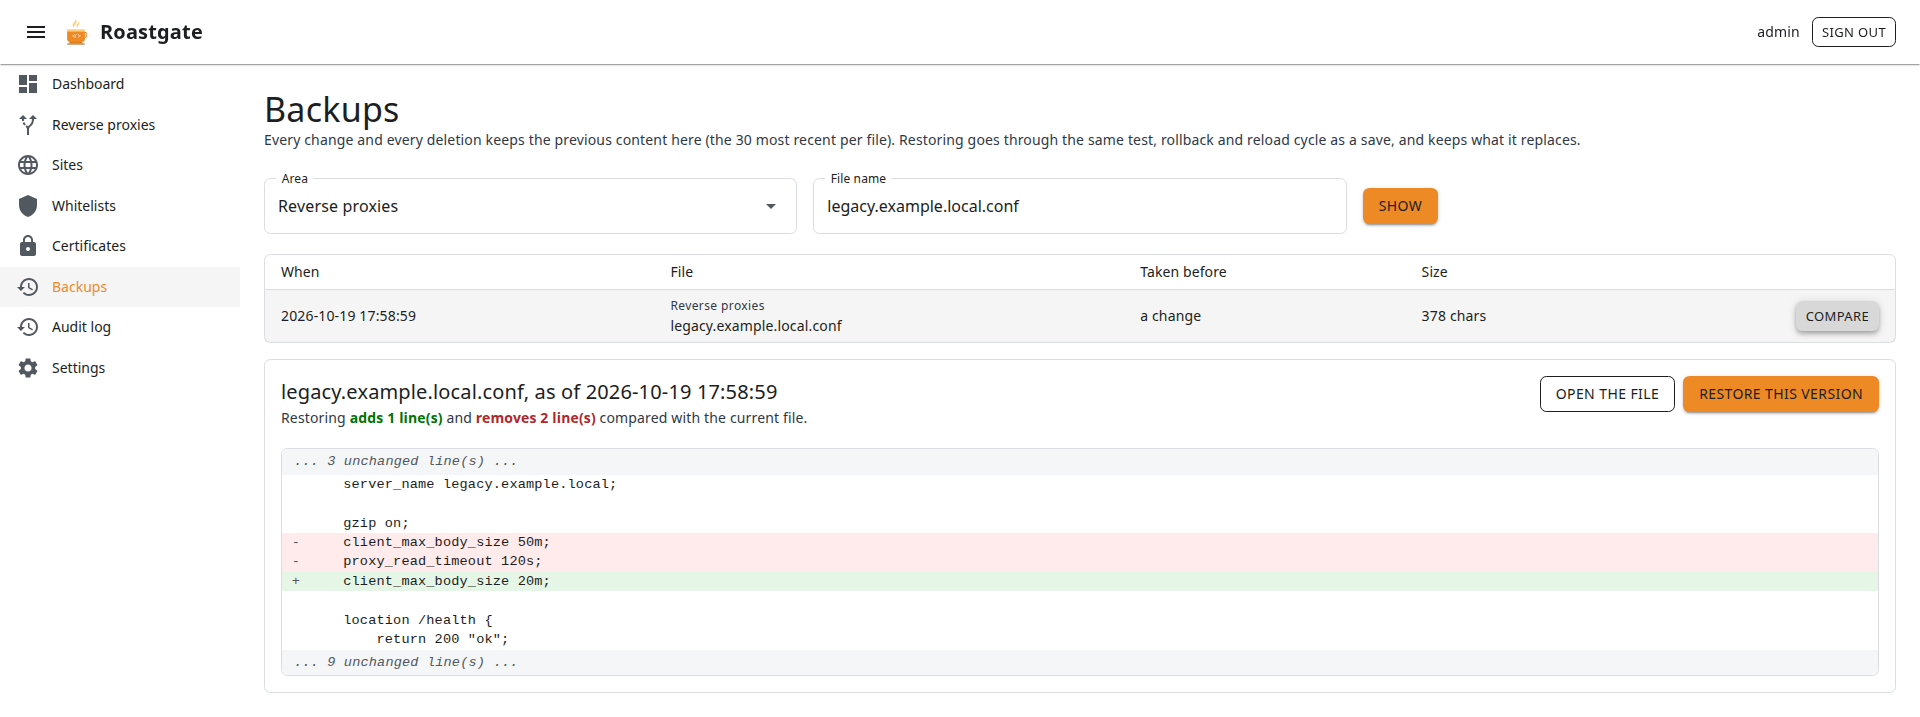Click the removed proxy_read_timeout 120s line
Viewport: 1920px width, 717px height.
(x=1080, y=561)
